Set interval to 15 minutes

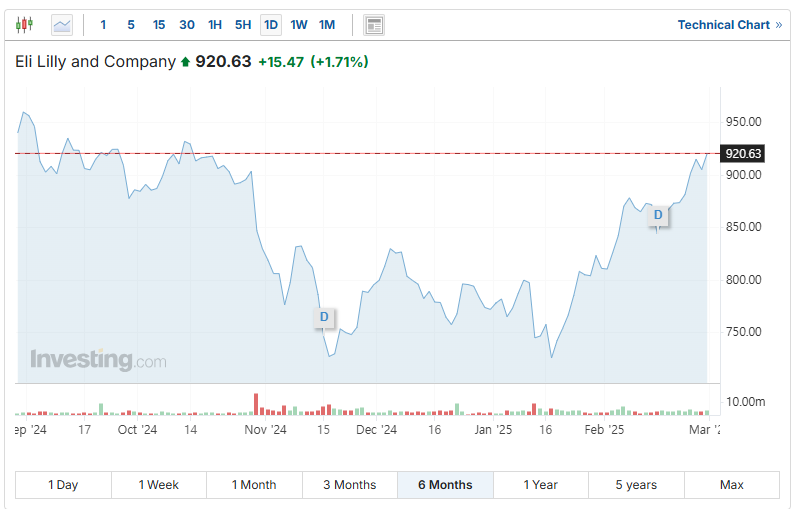(x=159, y=25)
